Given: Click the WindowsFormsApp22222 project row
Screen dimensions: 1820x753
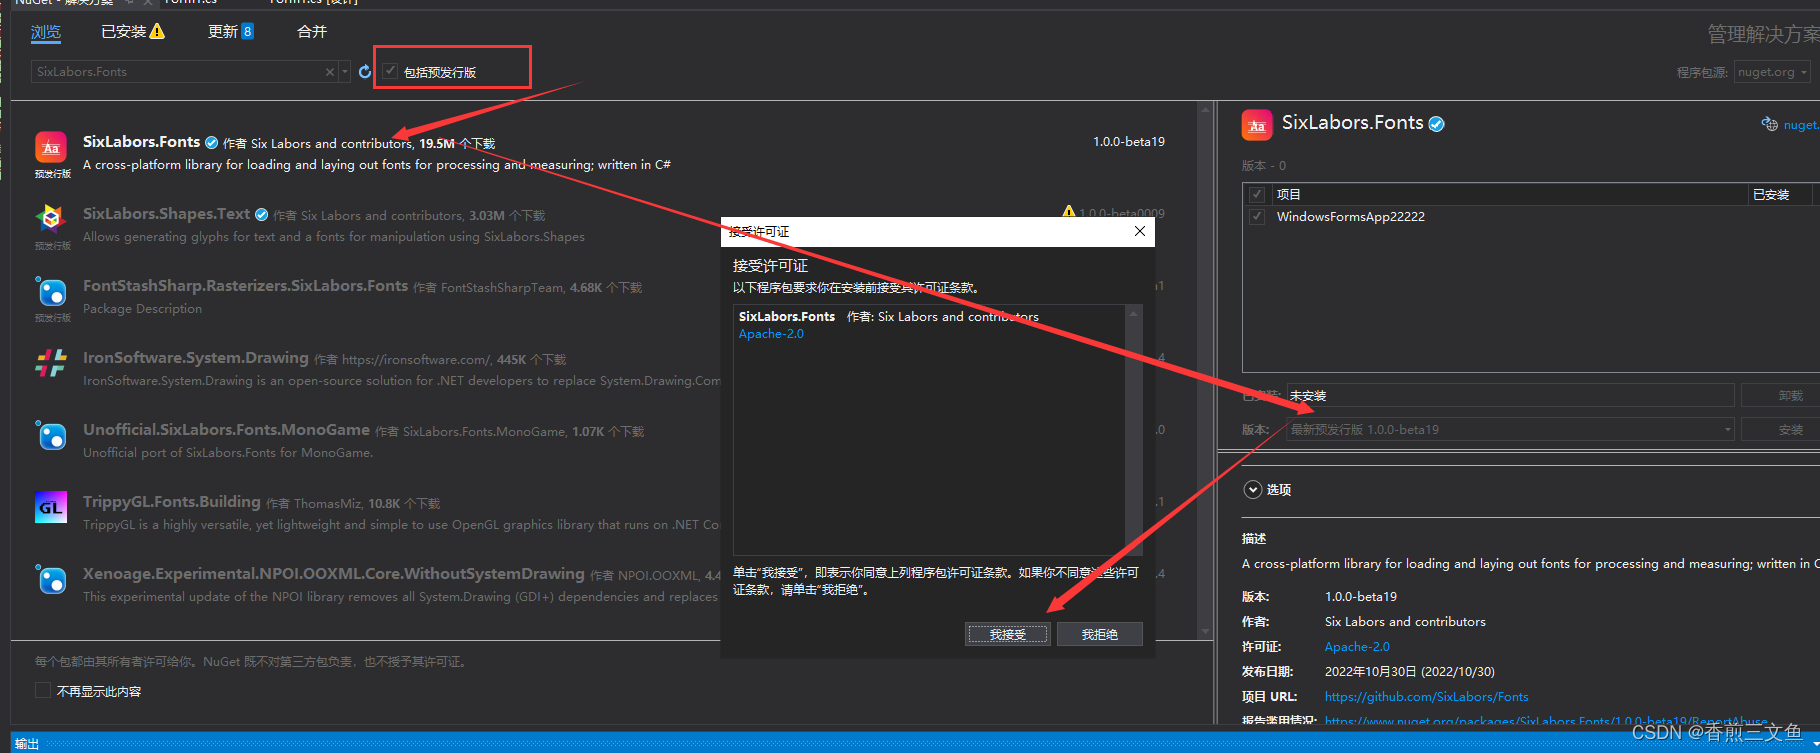Looking at the screenshot, I should pyautogui.click(x=1531, y=216).
